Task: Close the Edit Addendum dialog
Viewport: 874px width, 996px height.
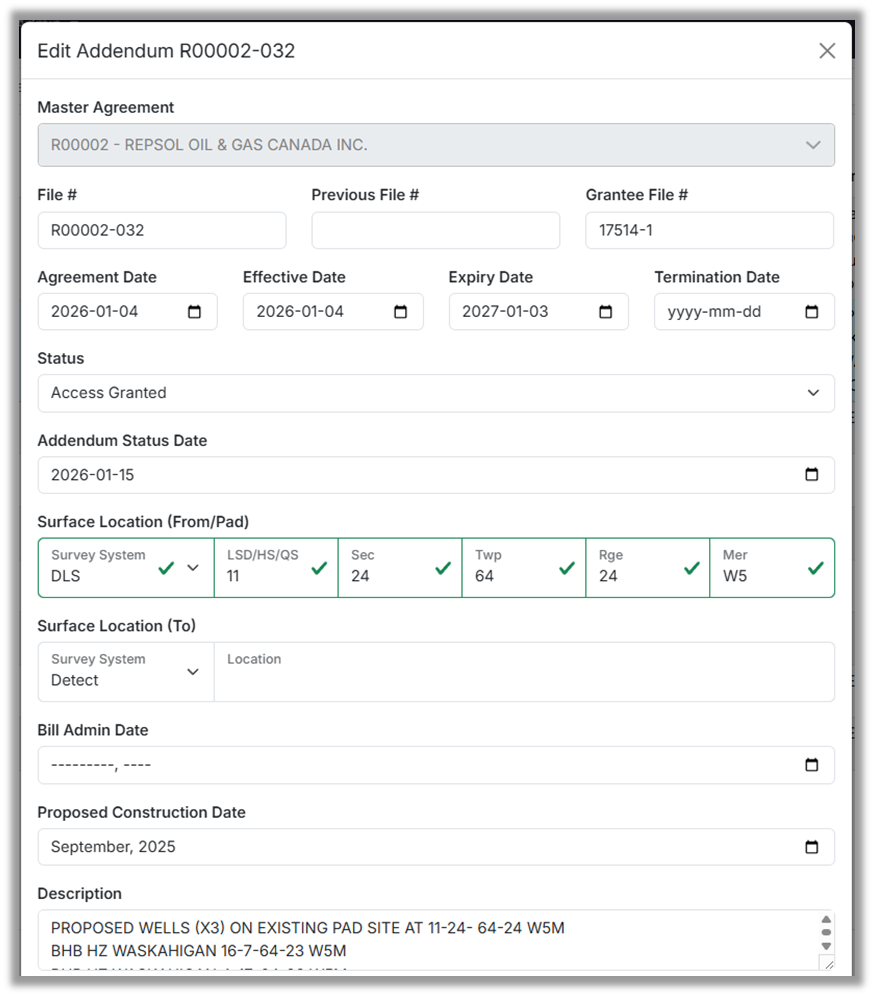Action: click(827, 51)
